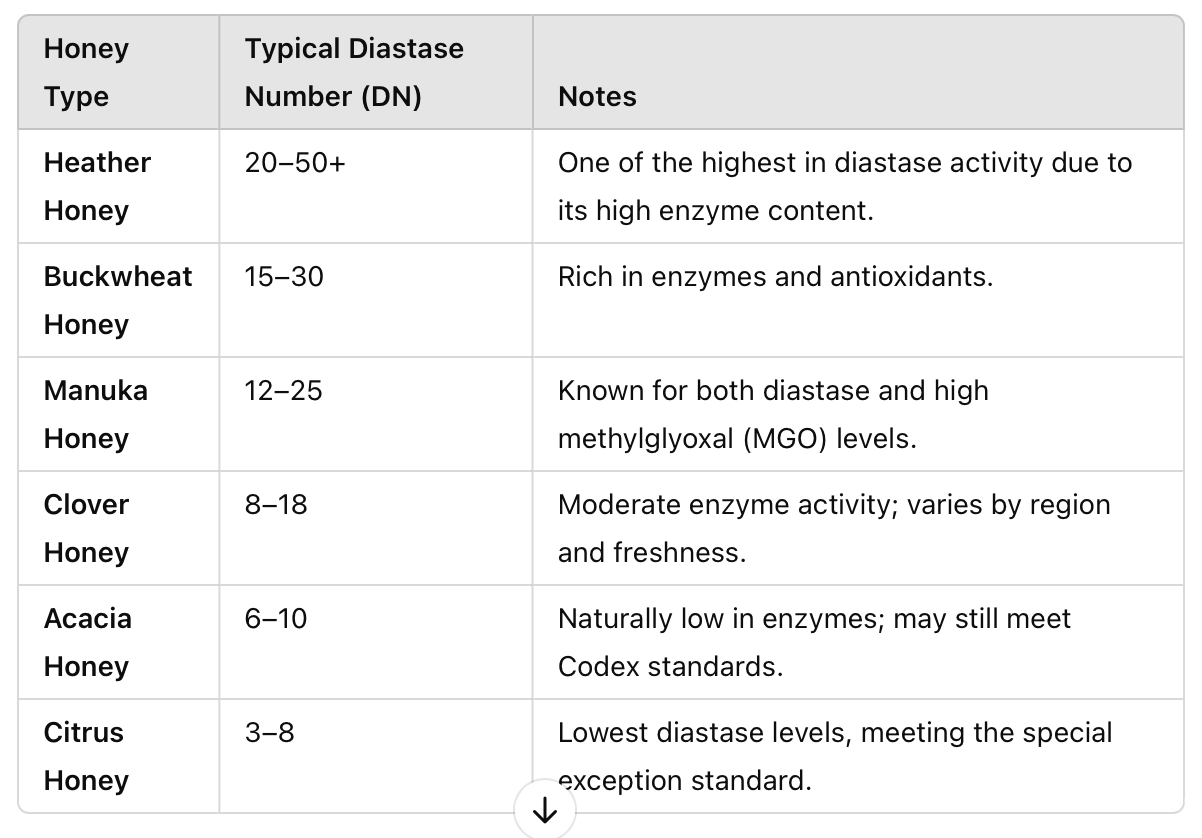
Task: Click the "15–30" diastase value
Action: [284, 277]
